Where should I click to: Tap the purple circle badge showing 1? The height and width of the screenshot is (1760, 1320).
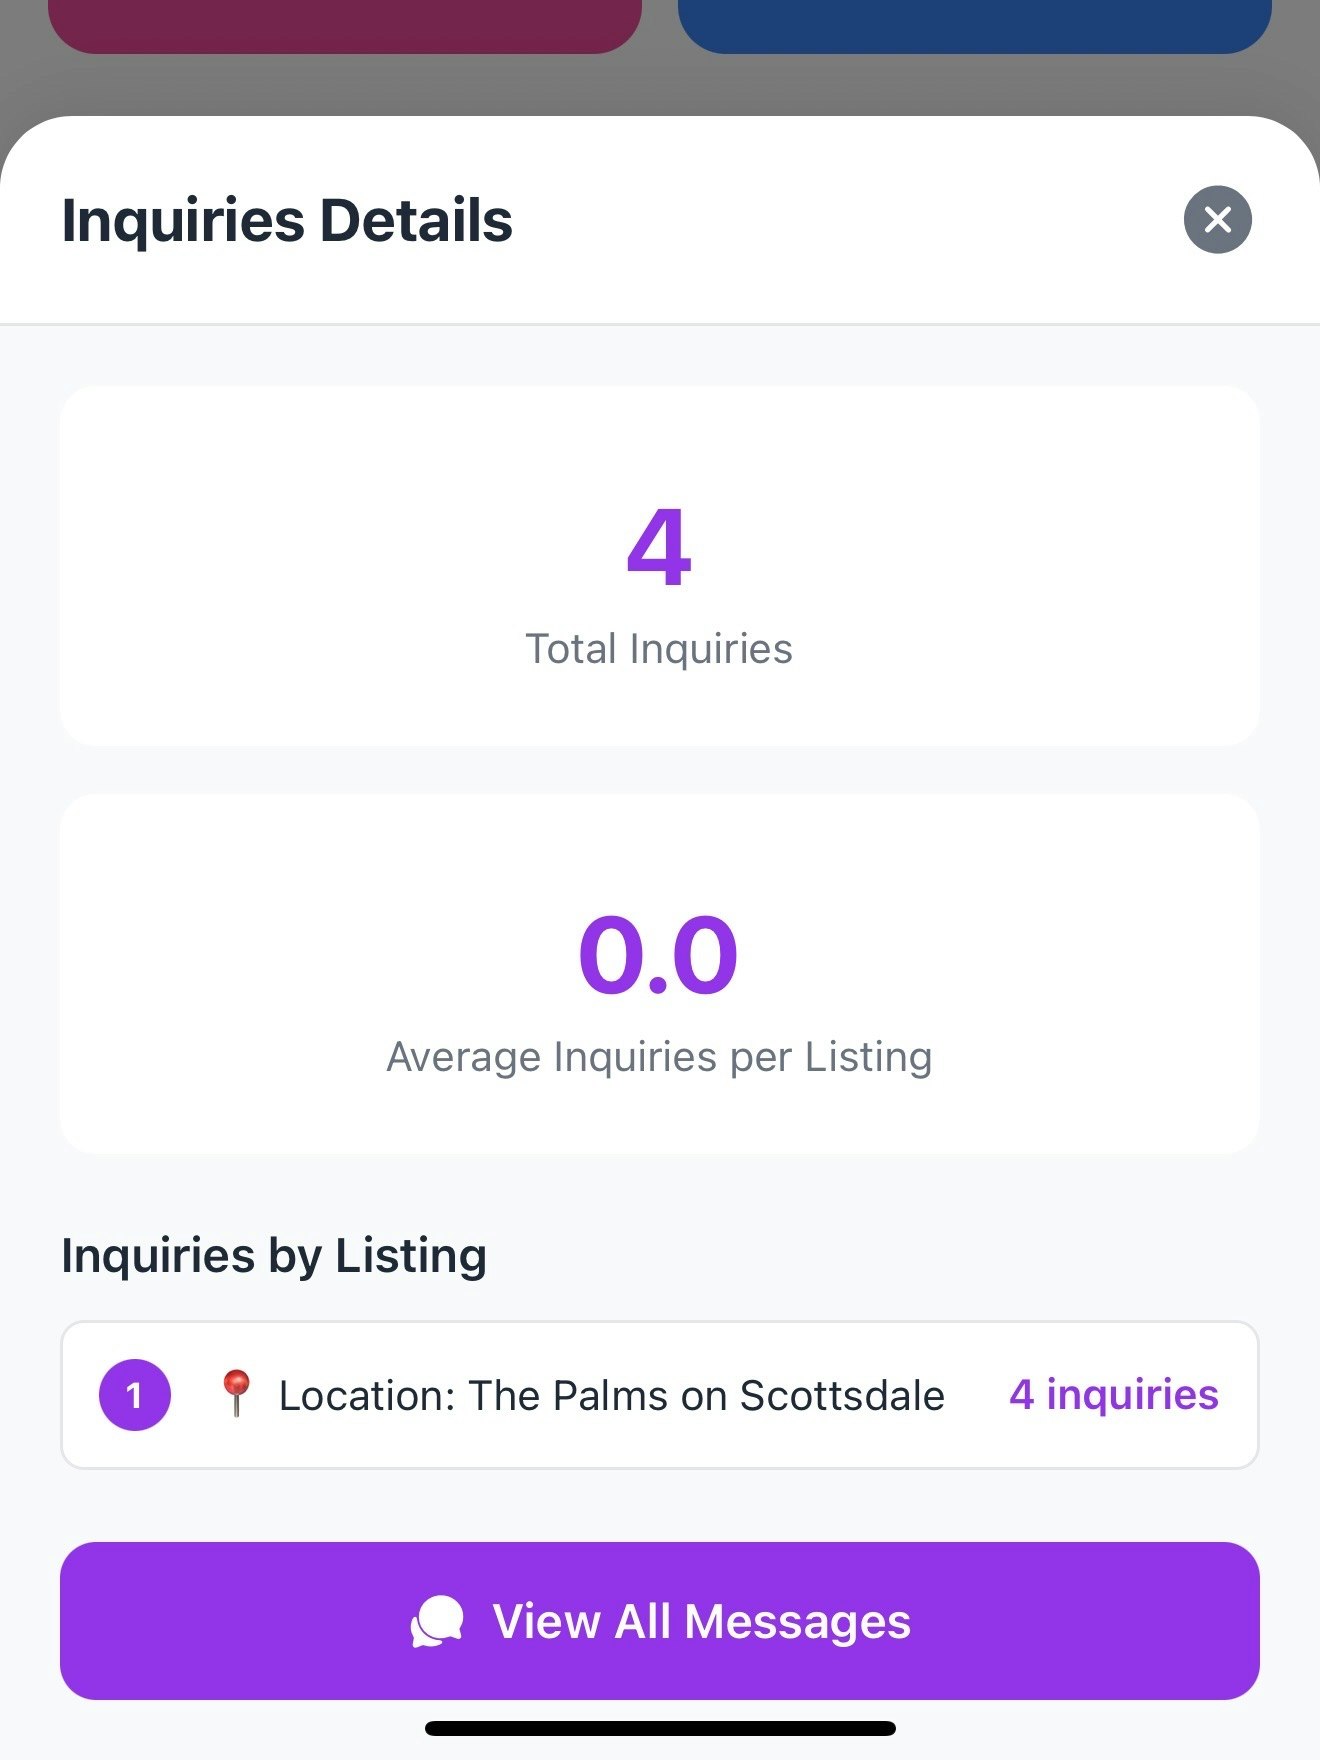click(134, 1394)
